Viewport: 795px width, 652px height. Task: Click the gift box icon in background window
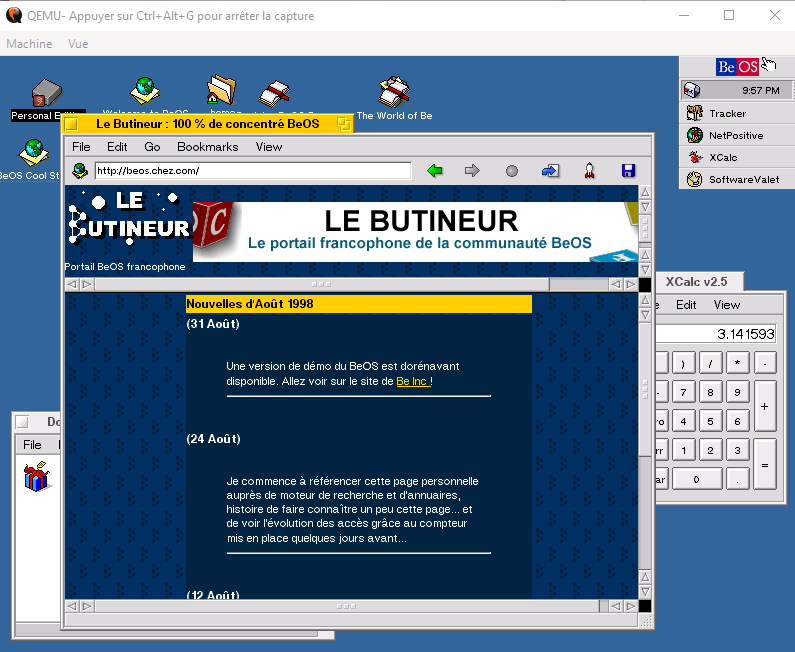[37, 477]
